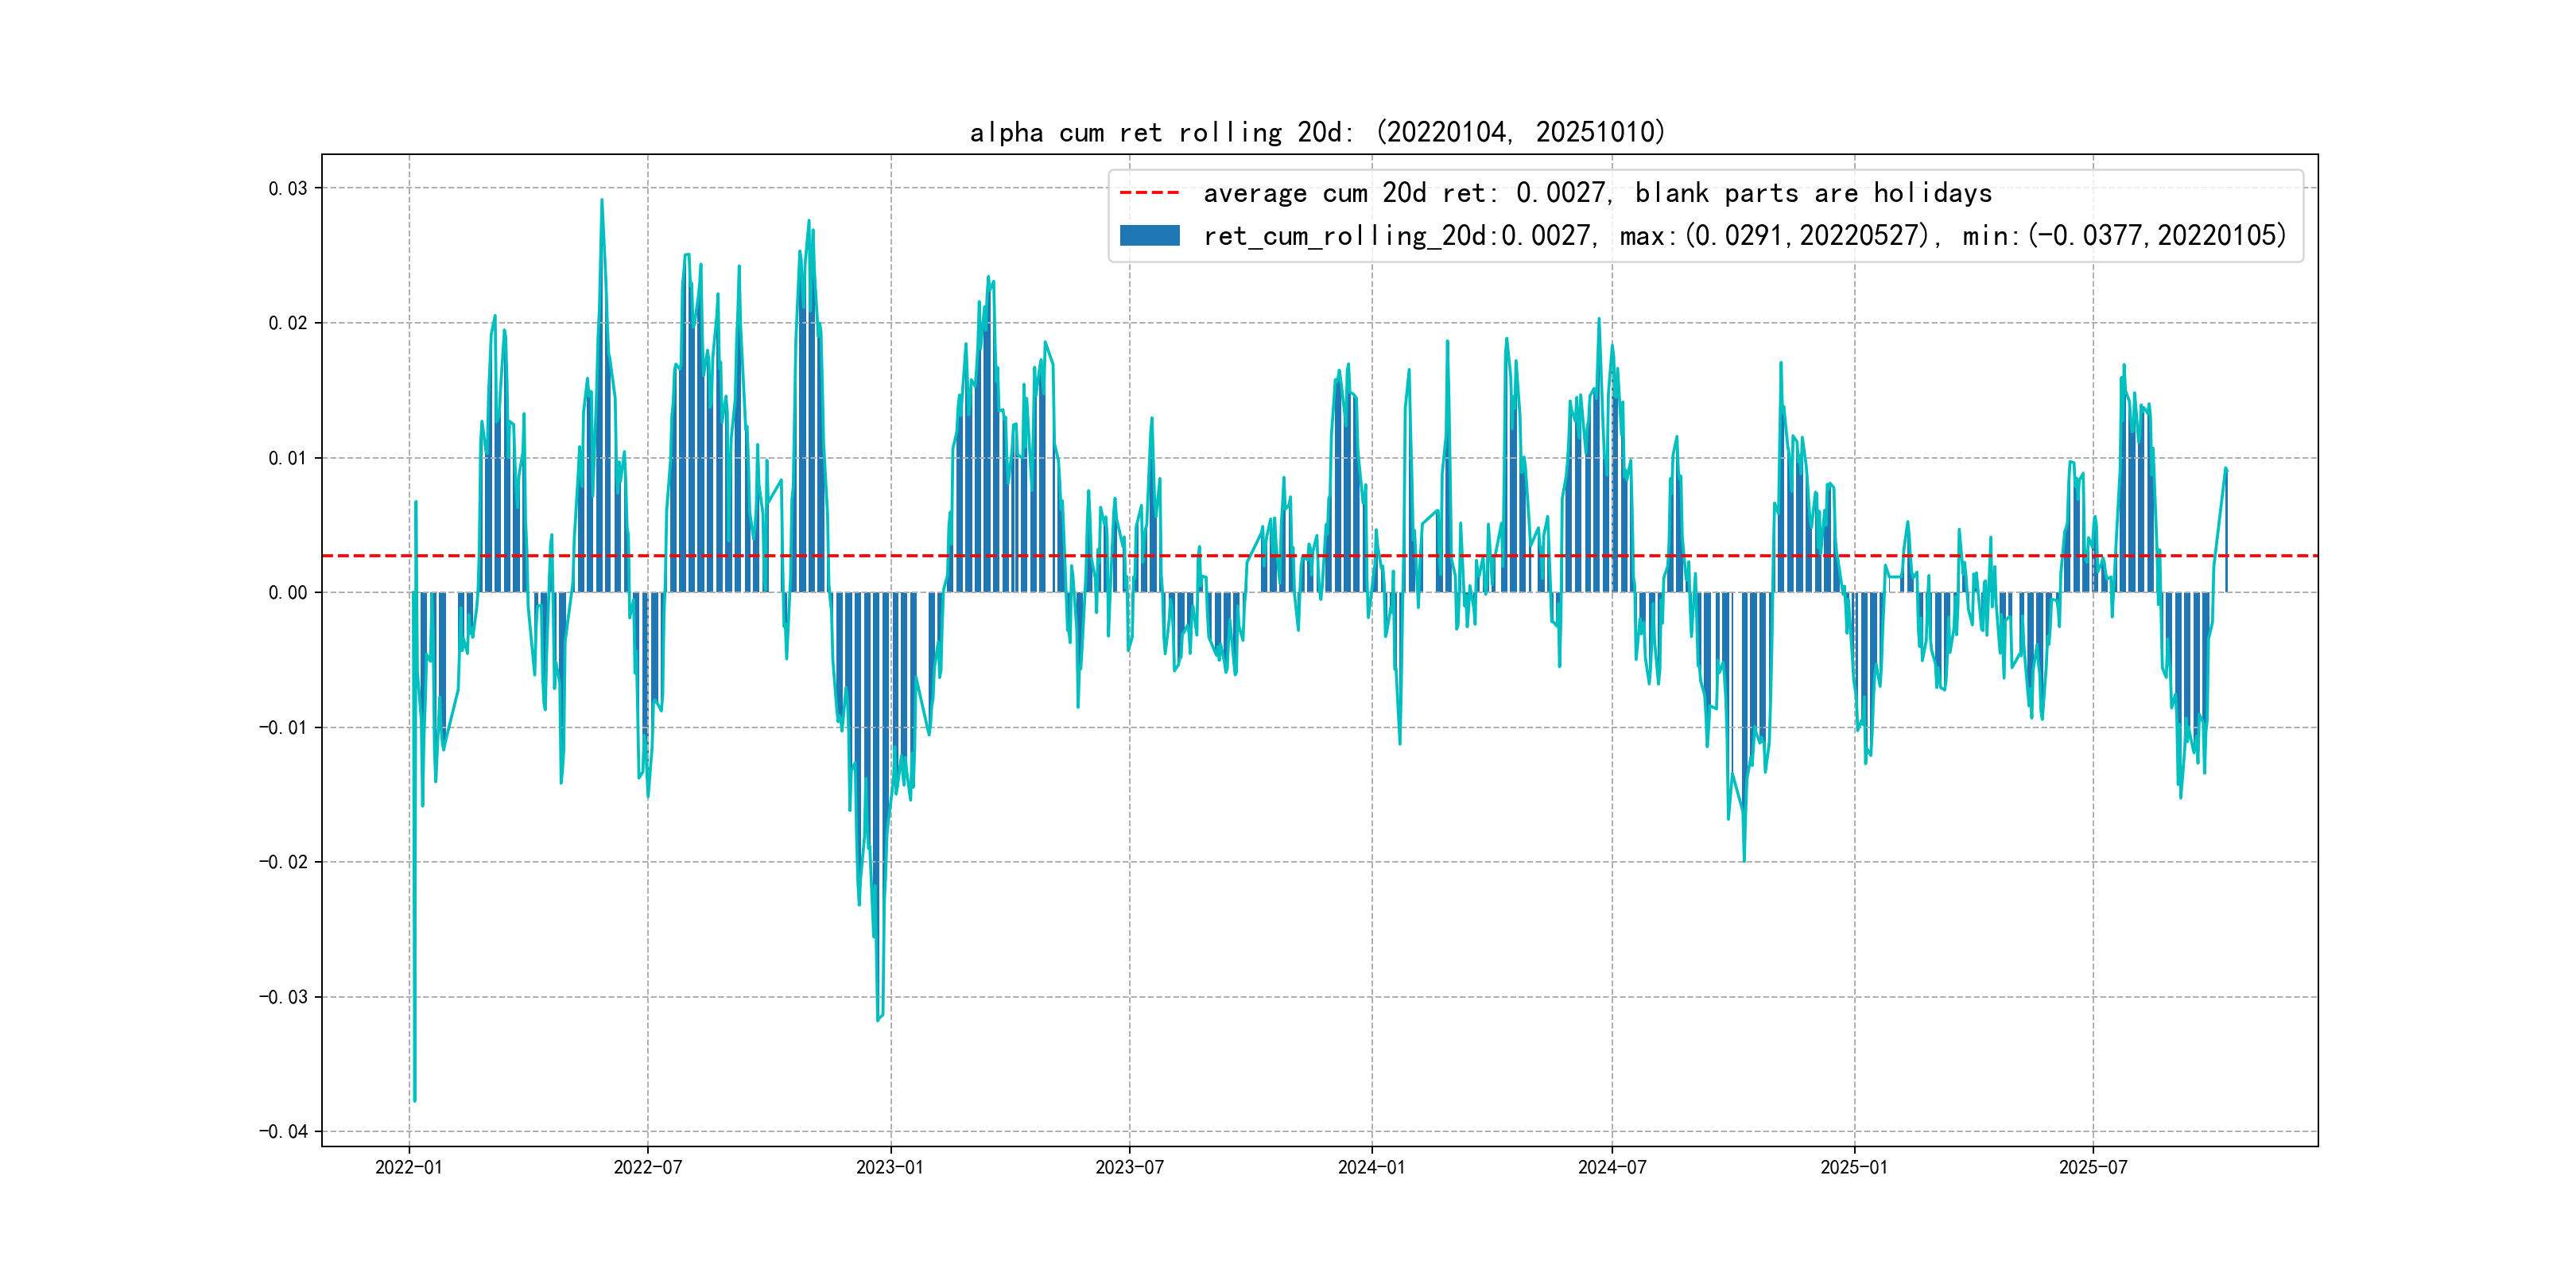Click the 2022-07 x-axis tick label

647,1167
